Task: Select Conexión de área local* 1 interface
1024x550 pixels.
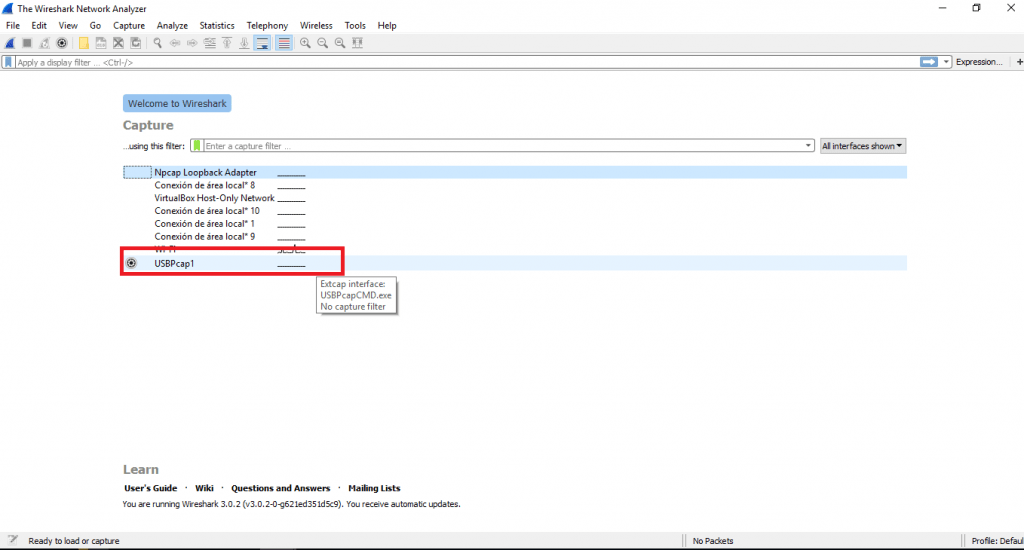Action: 515,223
